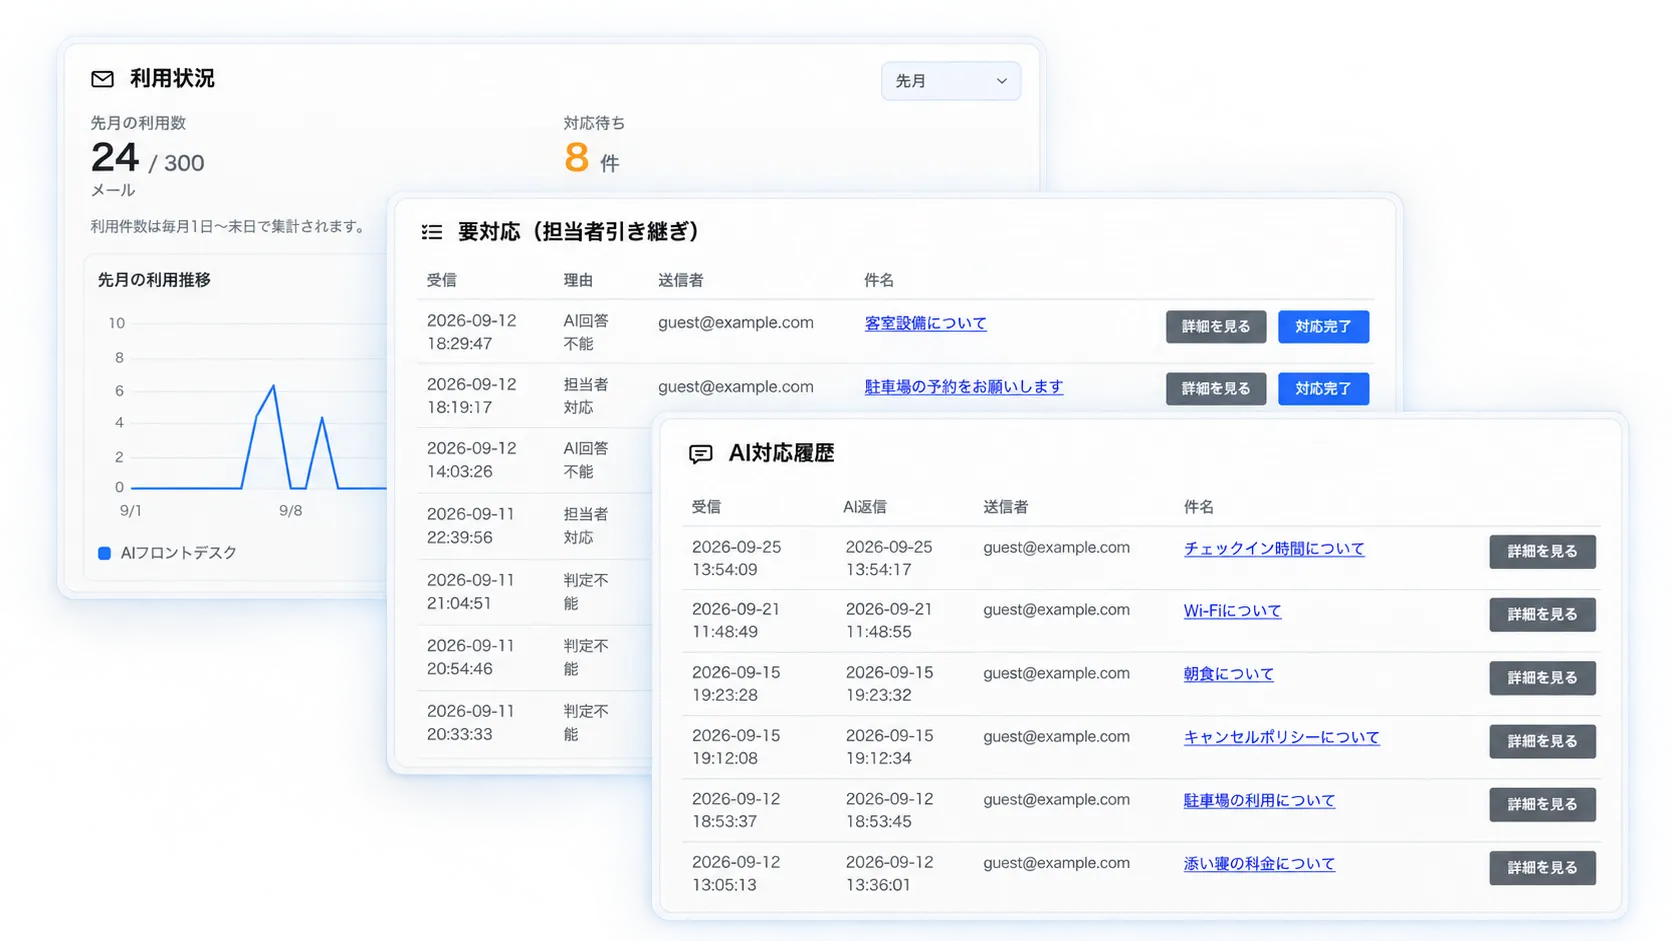Click the 理由 column header
The image size is (1672, 941).
[578, 280]
